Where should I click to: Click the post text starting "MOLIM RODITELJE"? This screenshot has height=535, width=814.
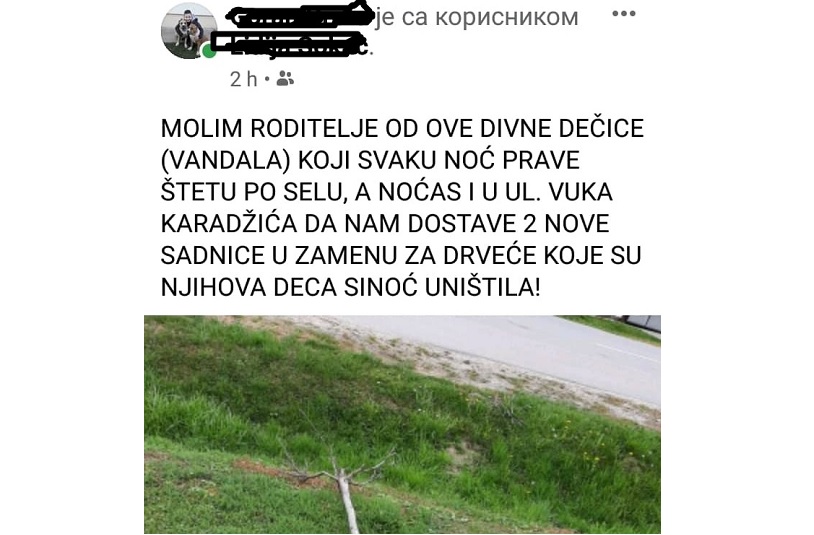402,208
